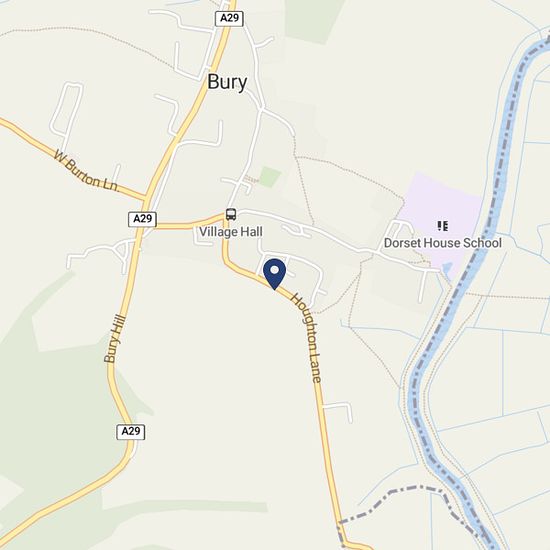Click the Dorset House School building icon
The image size is (550, 550).
[443, 226]
